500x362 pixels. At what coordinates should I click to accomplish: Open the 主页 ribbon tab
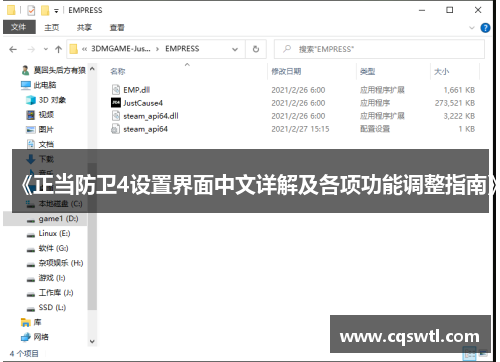pyautogui.click(x=52, y=27)
